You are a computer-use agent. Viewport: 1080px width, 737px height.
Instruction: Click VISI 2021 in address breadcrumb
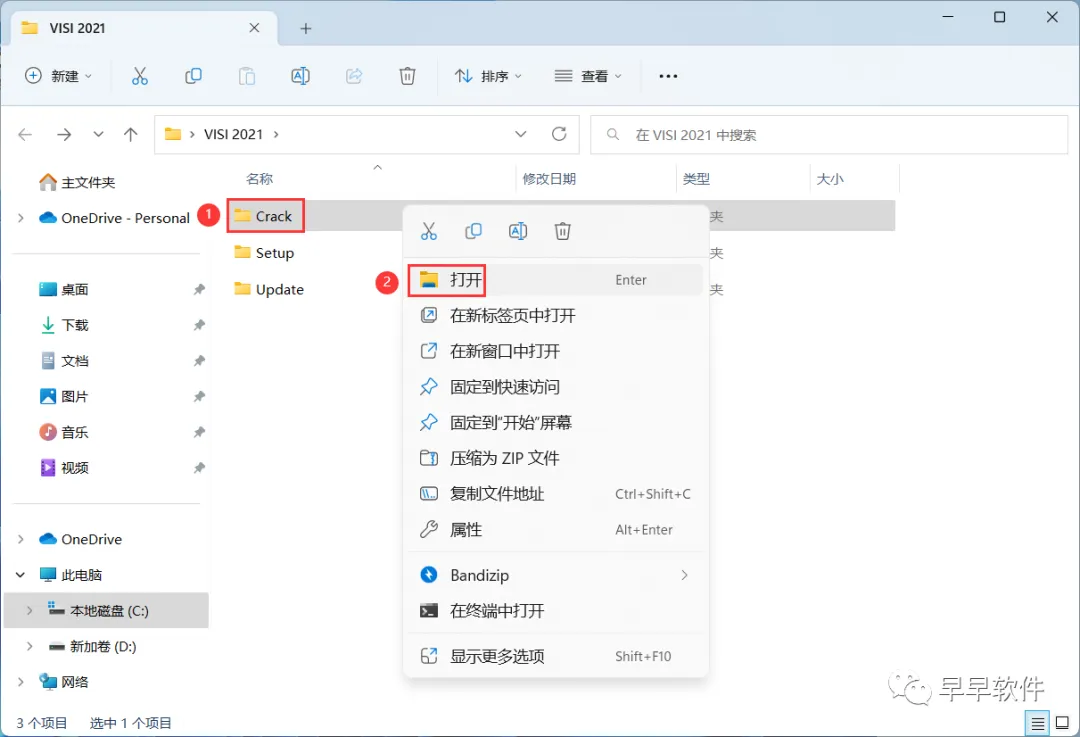pyautogui.click(x=233, y=134)
